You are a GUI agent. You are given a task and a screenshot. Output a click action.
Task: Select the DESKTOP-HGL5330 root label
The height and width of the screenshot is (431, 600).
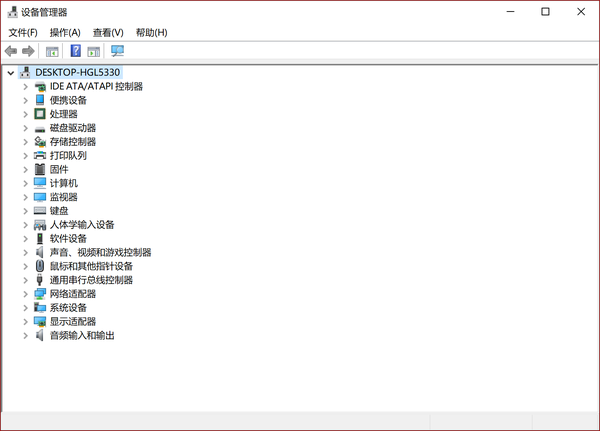pos(78,72)
